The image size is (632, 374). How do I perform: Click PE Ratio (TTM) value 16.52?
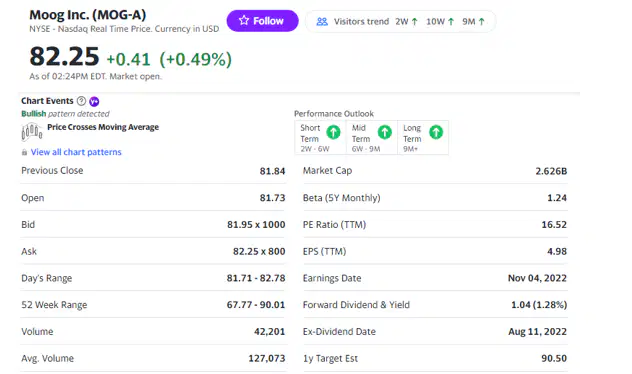[554, 224]
